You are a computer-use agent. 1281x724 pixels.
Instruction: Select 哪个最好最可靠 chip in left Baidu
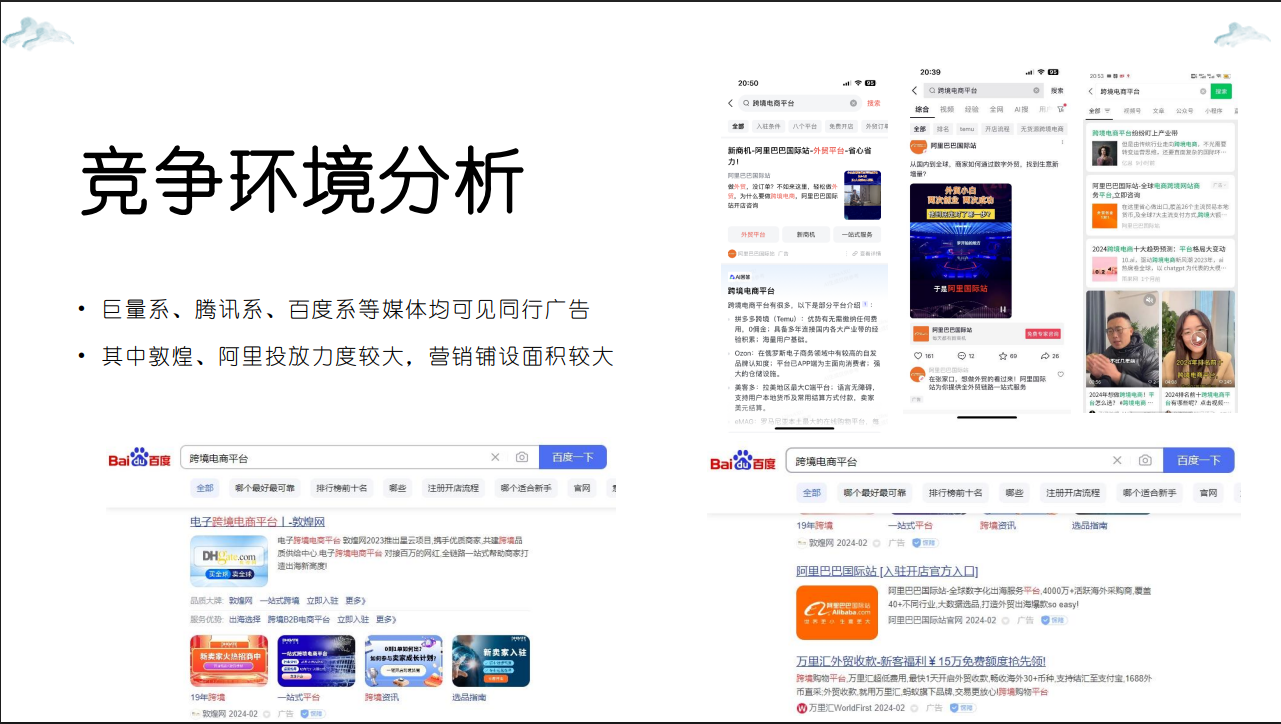point(265,488)
